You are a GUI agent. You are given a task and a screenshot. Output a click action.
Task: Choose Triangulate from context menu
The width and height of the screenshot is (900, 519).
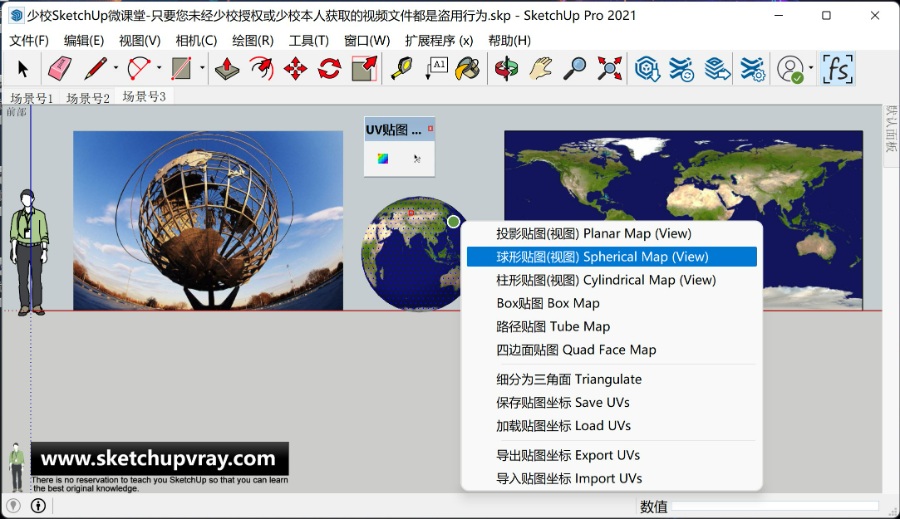pos(612,379)
